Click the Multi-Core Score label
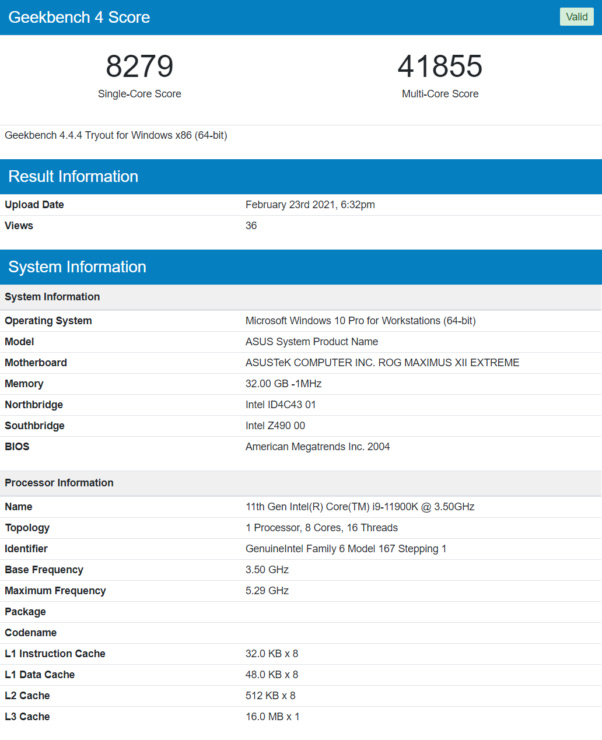The image size is (602, 740). (x=440, y=94)
